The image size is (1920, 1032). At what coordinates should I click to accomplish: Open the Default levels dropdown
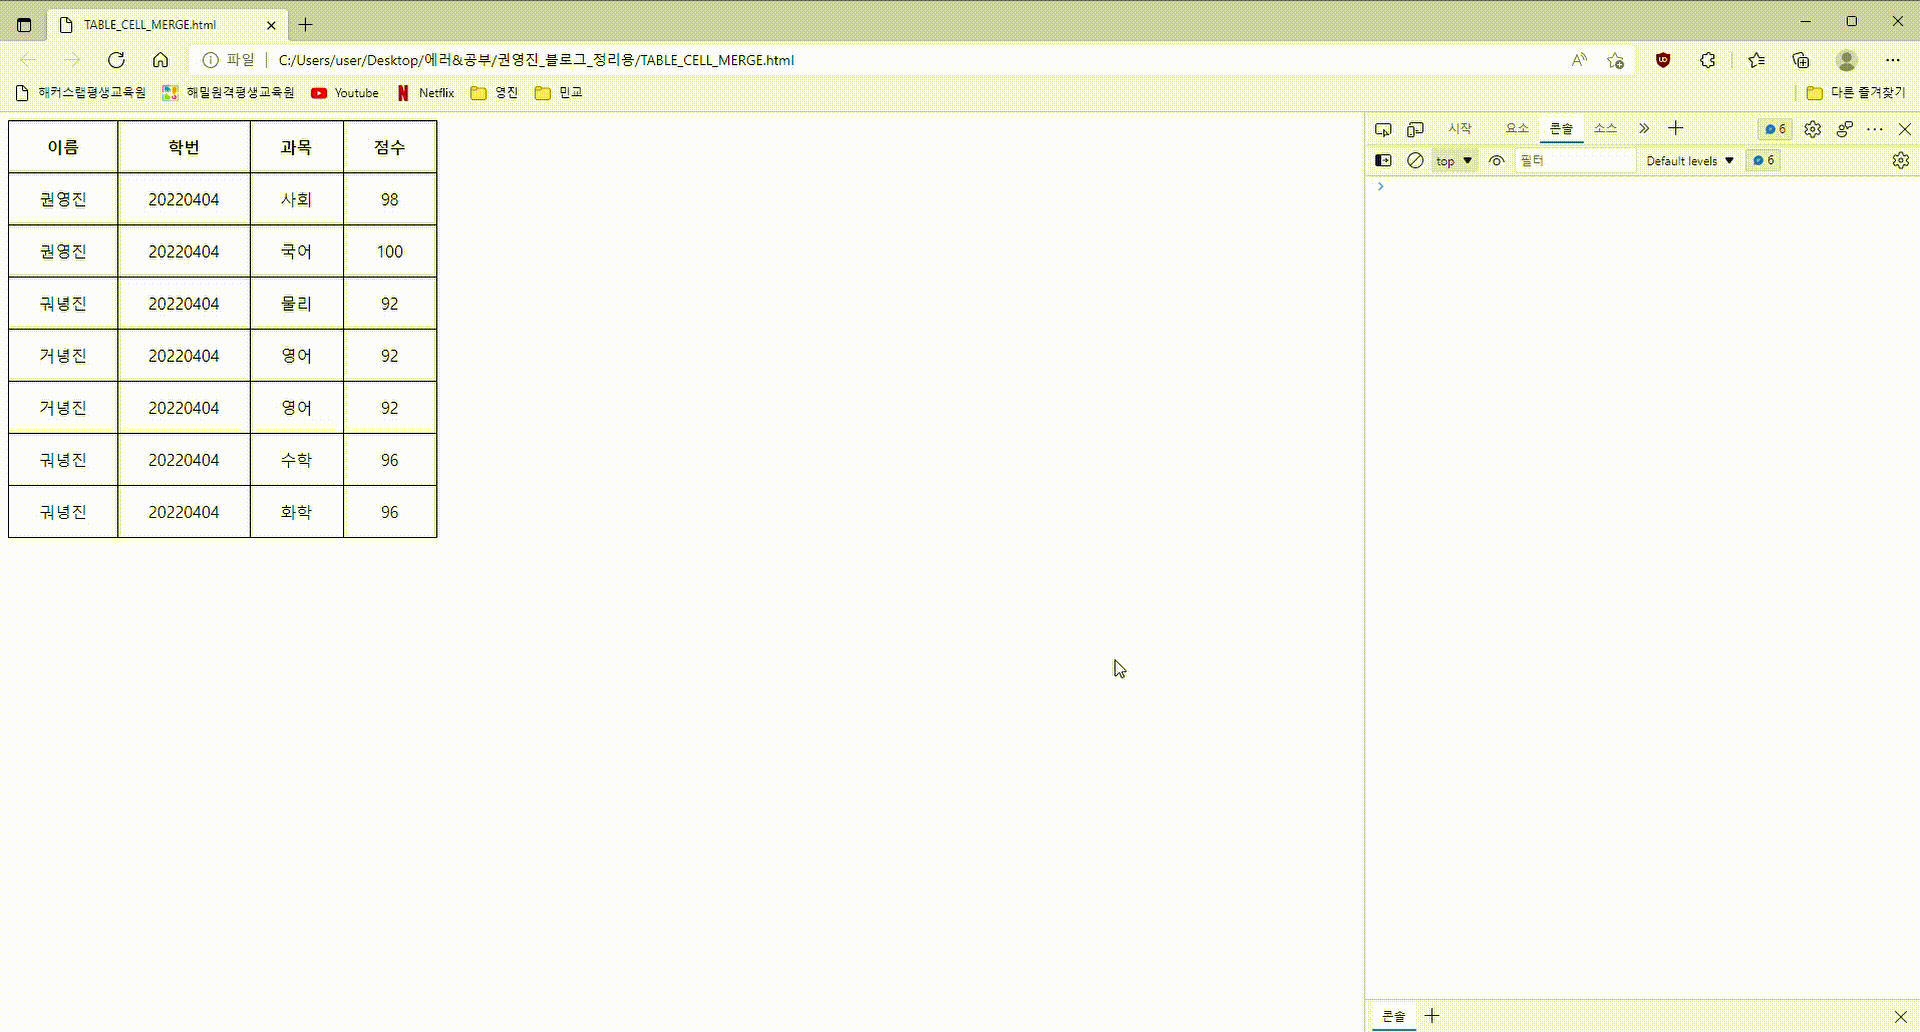[x=1690, y=161]
